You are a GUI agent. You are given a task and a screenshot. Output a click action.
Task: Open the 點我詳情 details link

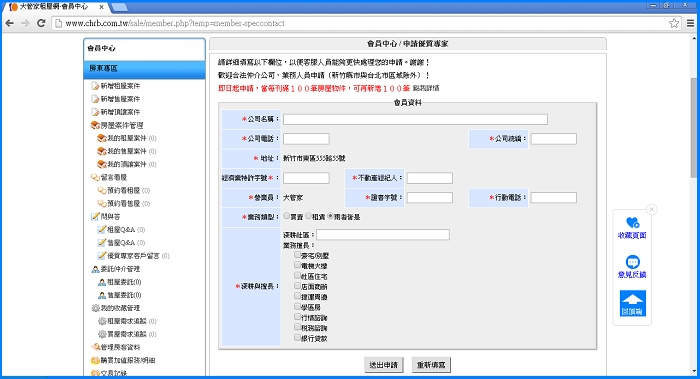pyautogui.click(x=425, y=88)
